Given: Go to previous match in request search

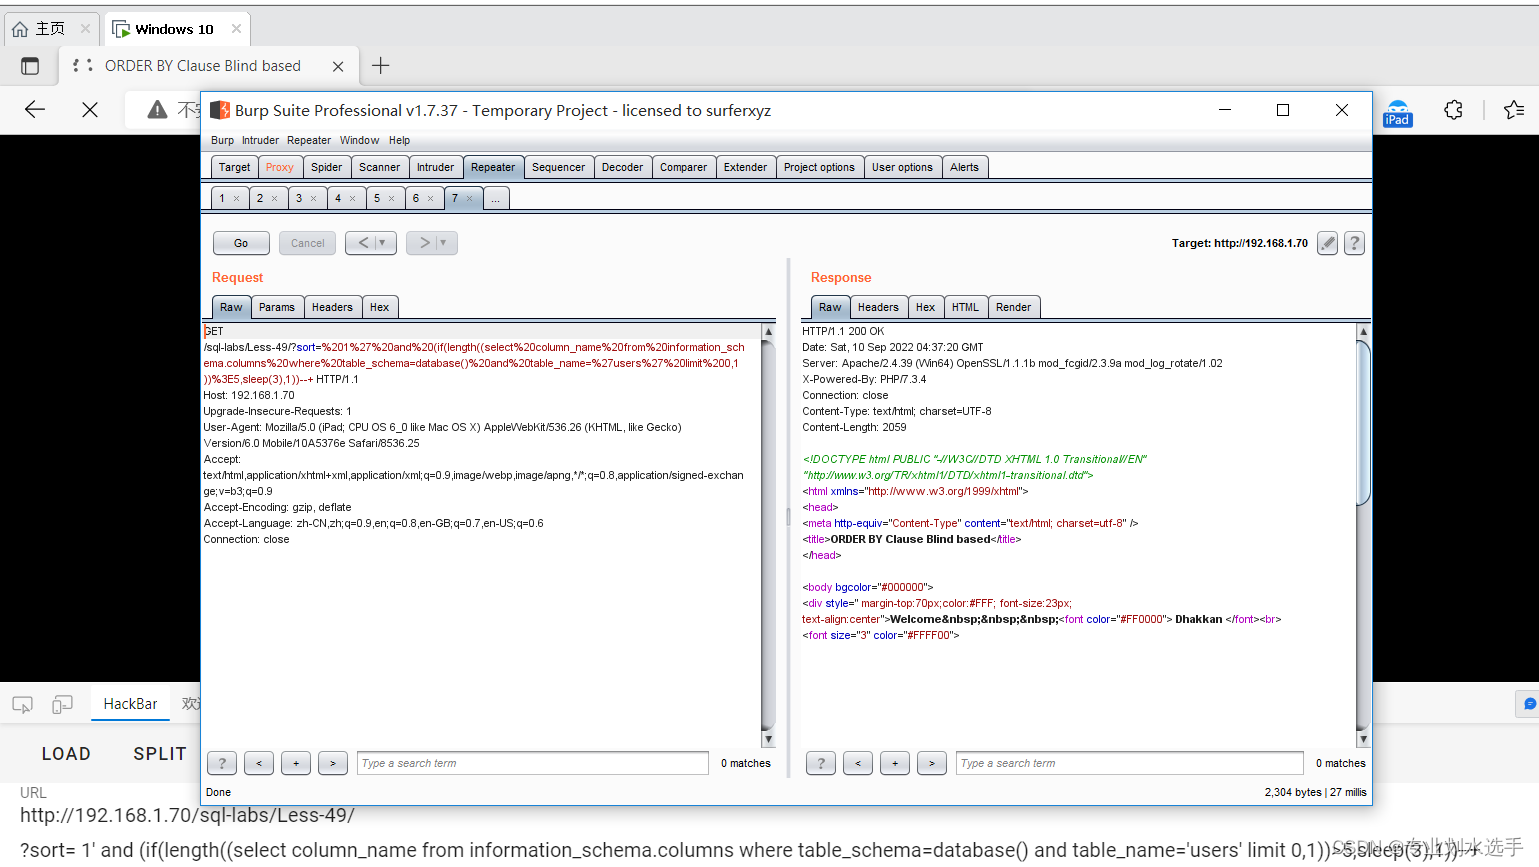Looking at the screenshot, I should tap(259, 763).
